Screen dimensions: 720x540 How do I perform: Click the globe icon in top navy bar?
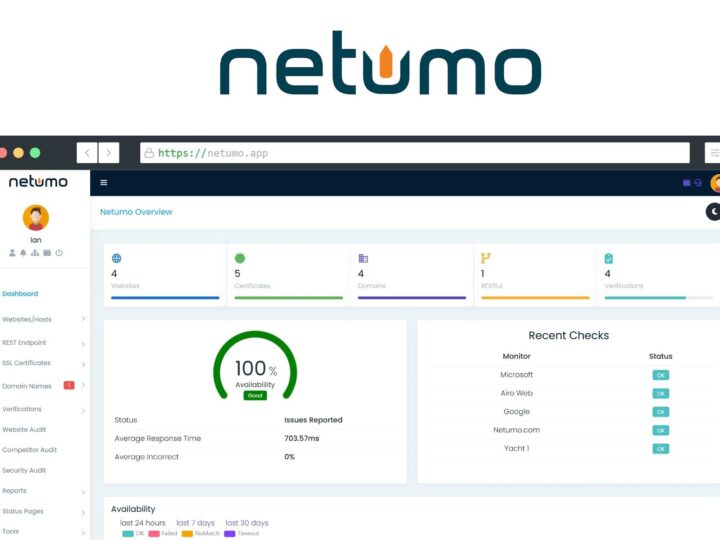click(698, 183)
